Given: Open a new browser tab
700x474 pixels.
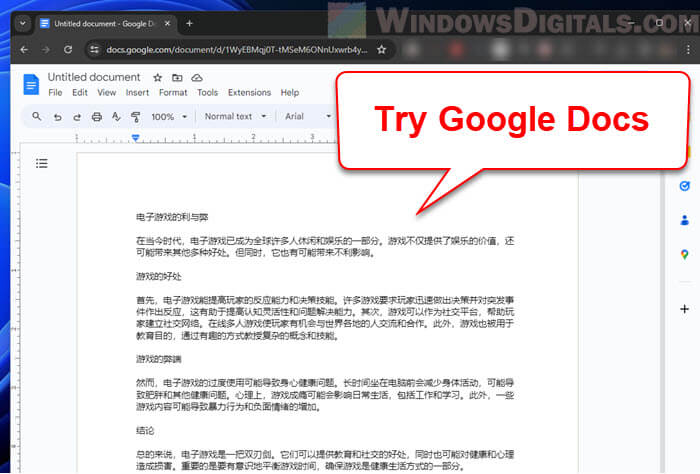Looking at the screenshot, I should (189, 23).
